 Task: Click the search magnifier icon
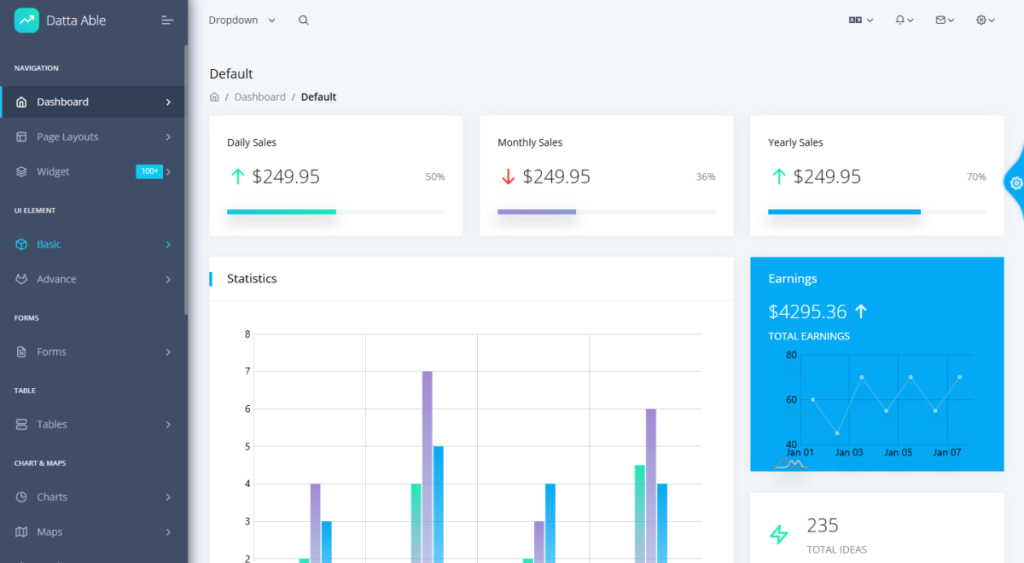(303, 20)
